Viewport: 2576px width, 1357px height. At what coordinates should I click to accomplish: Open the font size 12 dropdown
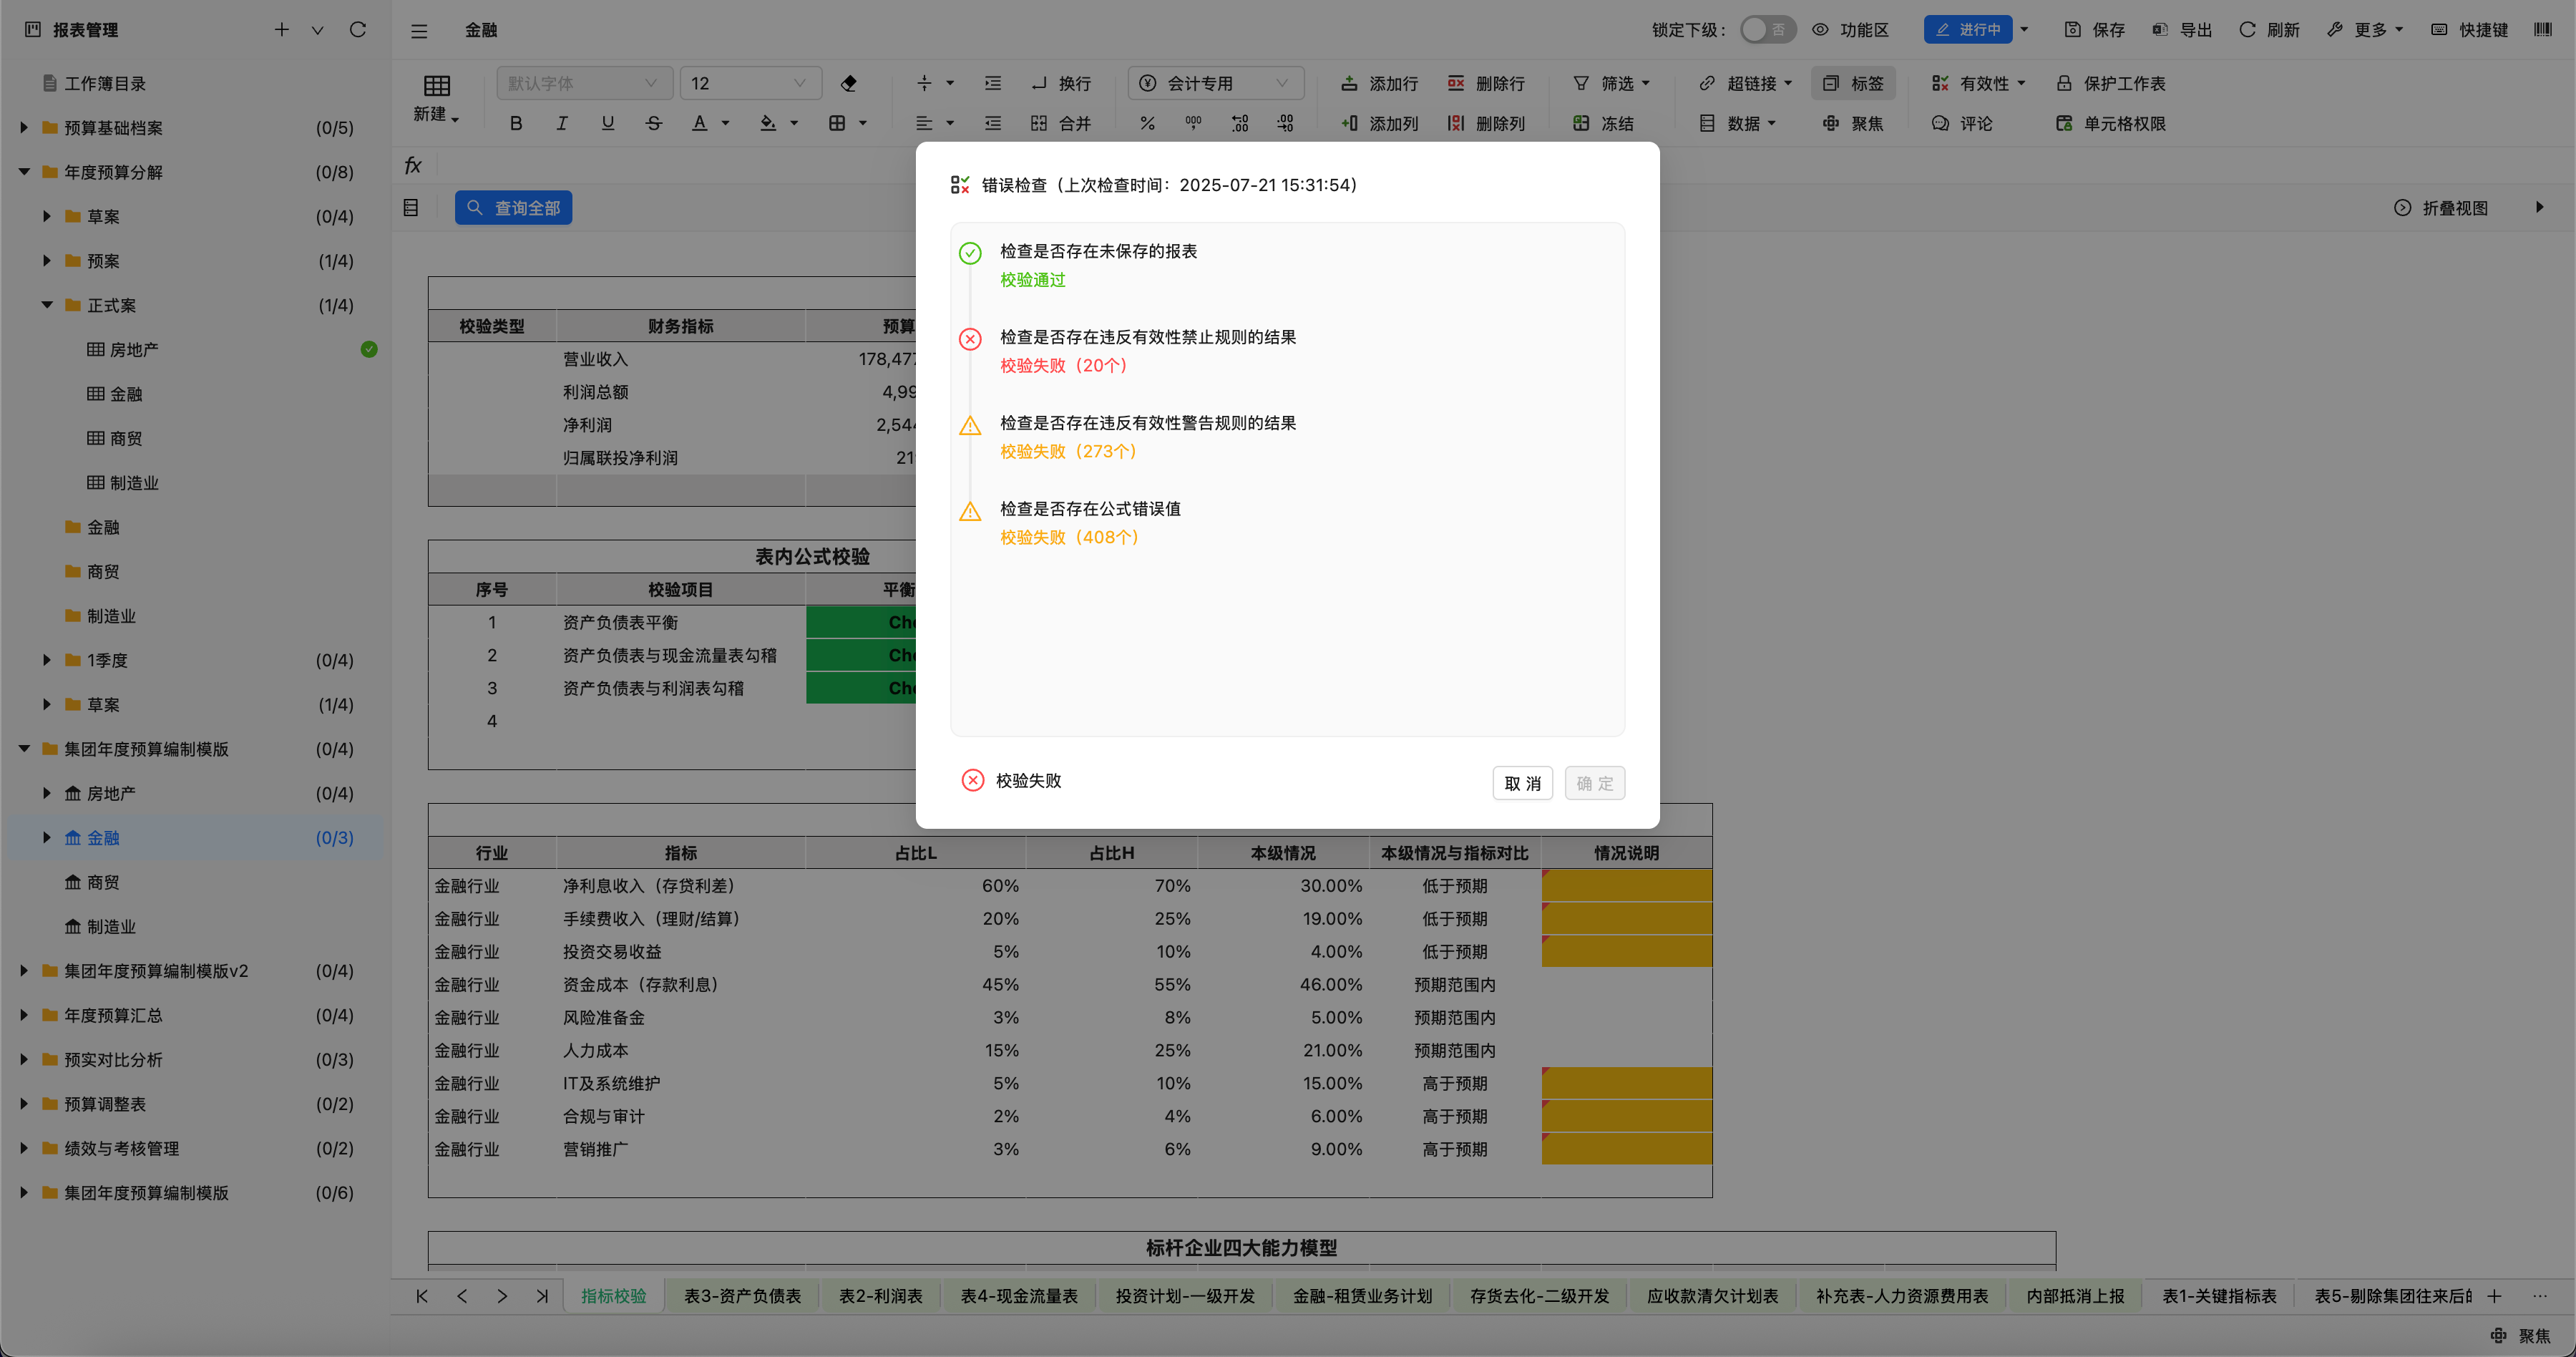(x=750, y=83)
